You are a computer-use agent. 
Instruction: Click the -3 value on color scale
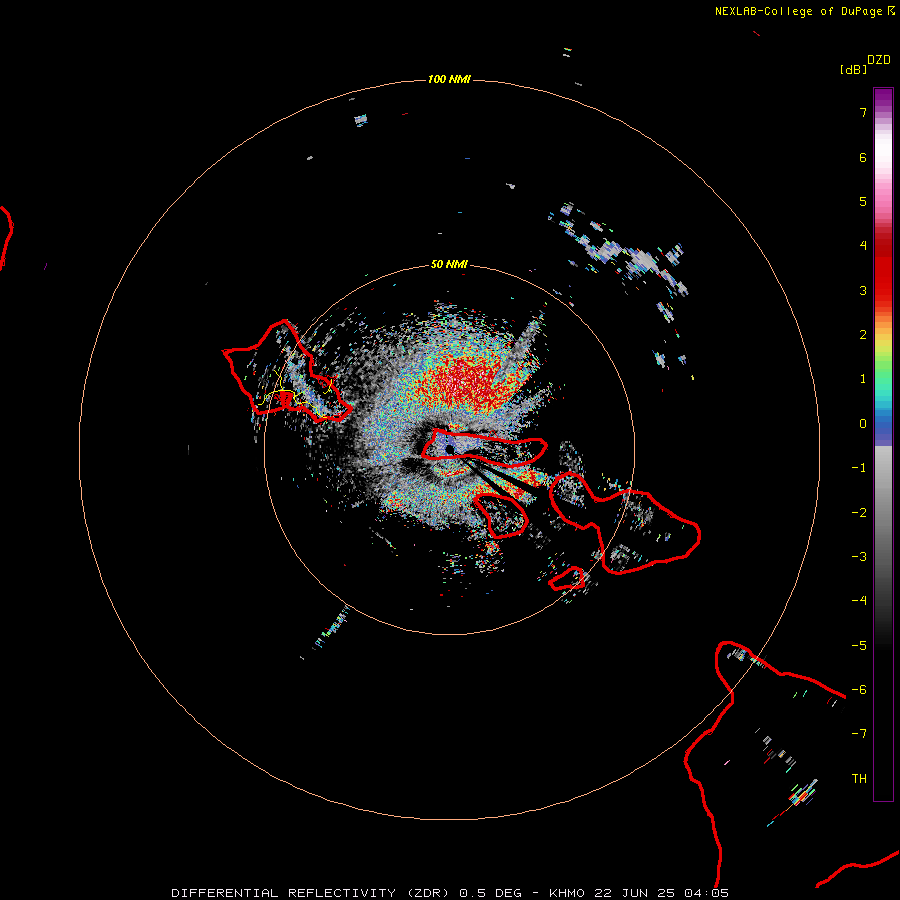[x=859, y=557]
